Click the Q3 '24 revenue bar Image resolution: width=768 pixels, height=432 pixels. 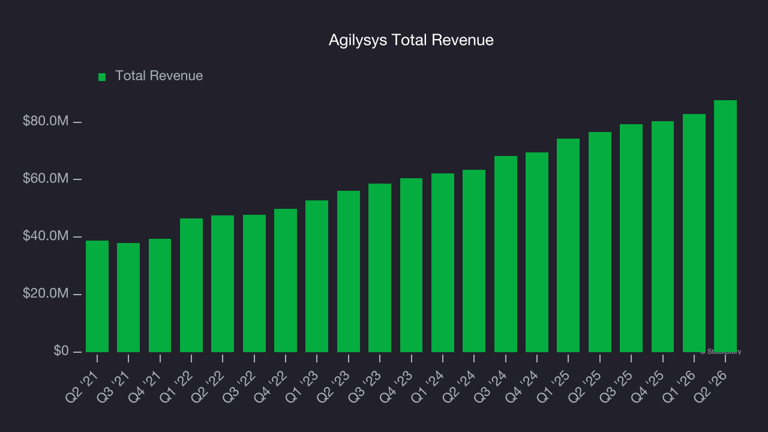pyautogui.click(x=505, y=254)
